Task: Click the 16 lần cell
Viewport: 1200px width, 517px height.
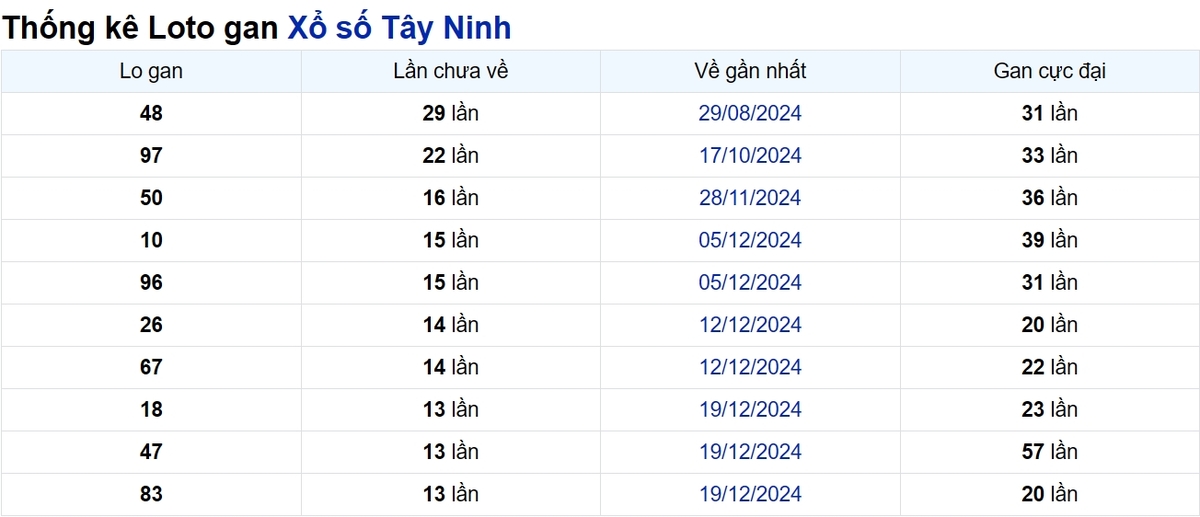Action: (x=451, y=198)
